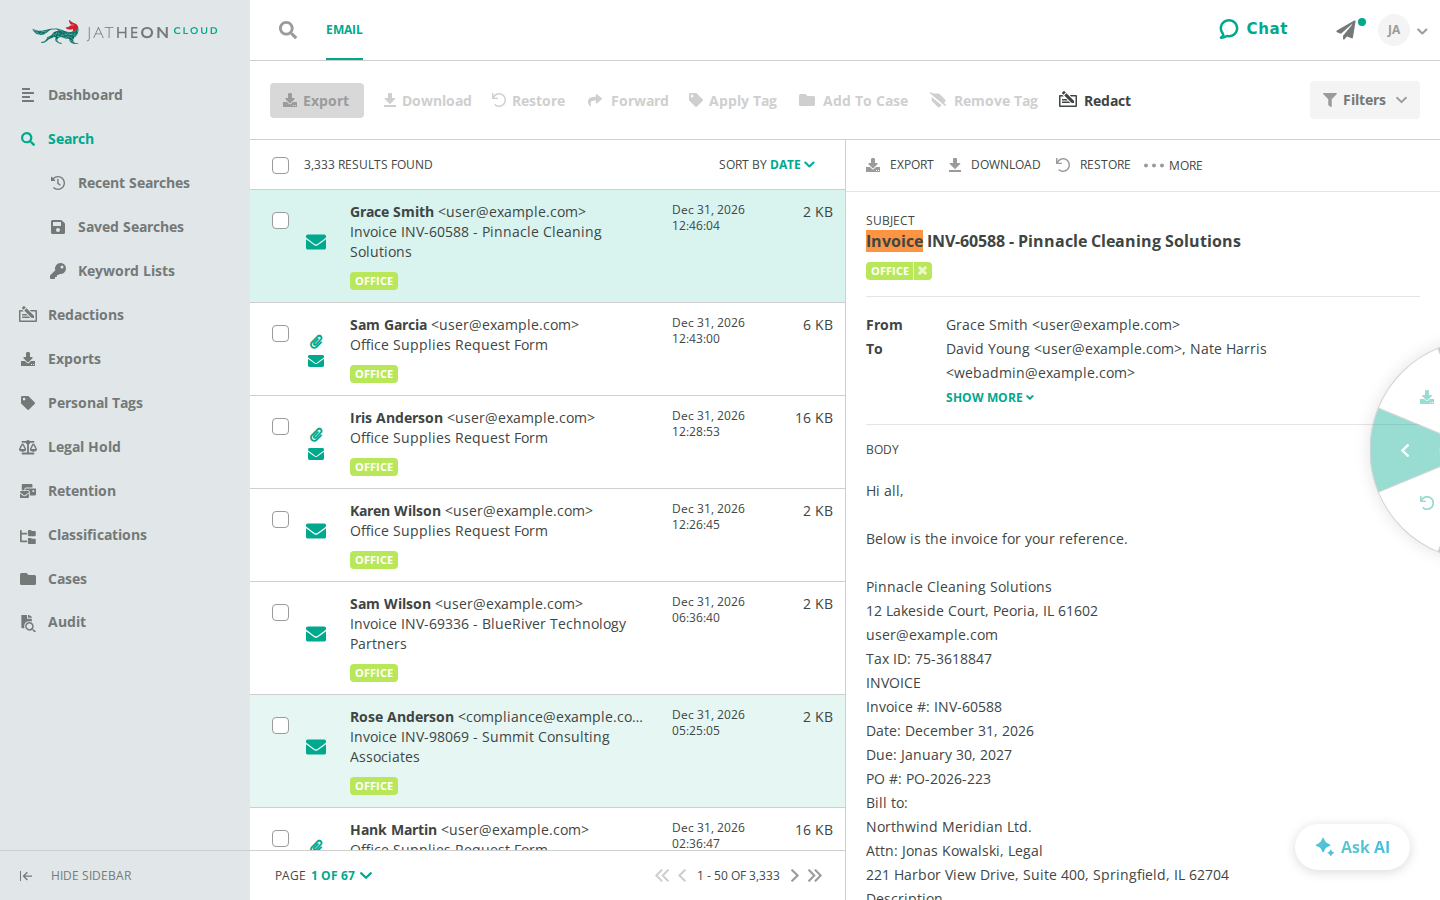Image resolution: width=1440 pixels, height=900 pixels.
Task: Click Download in the email preview header
Action: tap(994, 165)
